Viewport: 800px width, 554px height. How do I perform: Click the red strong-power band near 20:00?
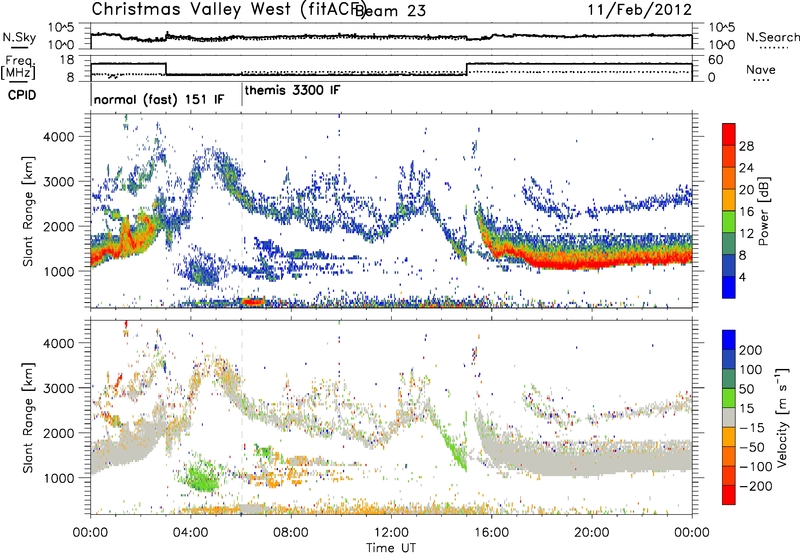point(592,264)
